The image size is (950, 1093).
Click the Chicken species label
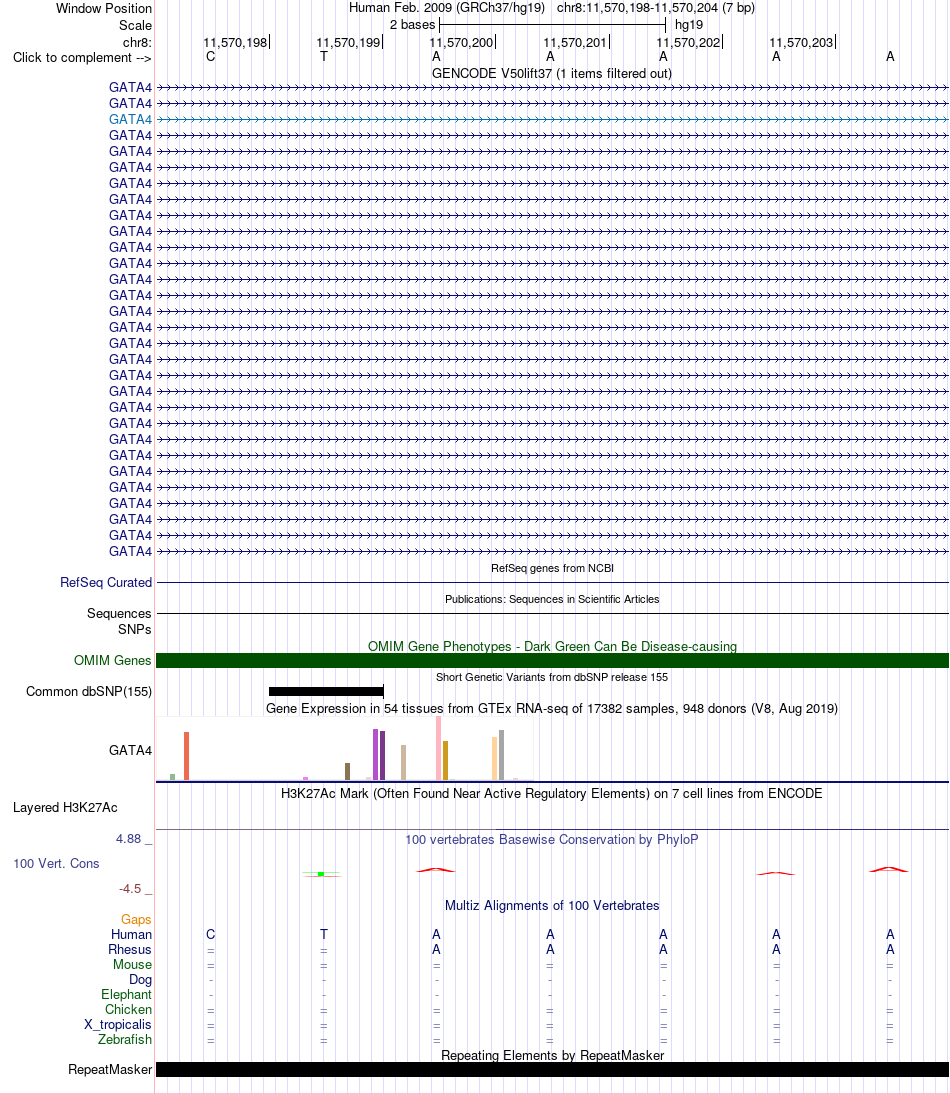pos(128,1009)
